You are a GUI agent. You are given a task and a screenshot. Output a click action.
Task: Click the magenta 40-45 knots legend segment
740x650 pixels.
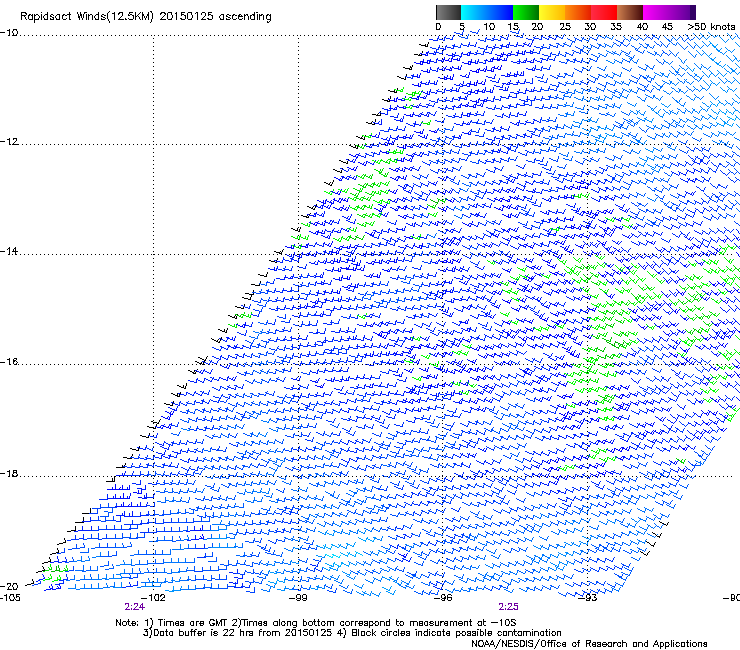pyautogui.click(x=656, y=12)
